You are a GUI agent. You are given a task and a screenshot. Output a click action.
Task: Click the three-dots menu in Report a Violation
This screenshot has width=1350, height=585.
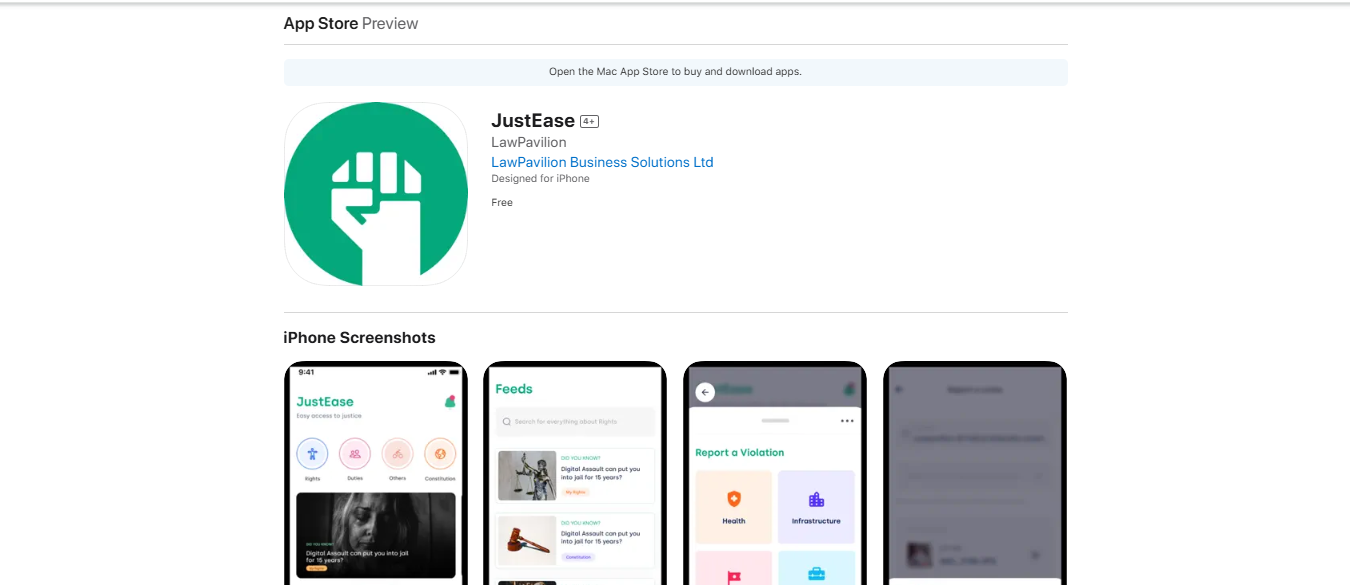pyautogui.click(x=847, y=421)
